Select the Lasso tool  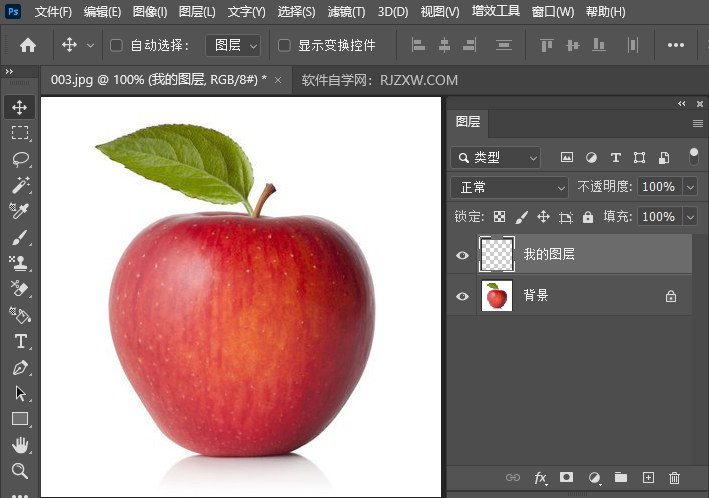coord(20,159)
